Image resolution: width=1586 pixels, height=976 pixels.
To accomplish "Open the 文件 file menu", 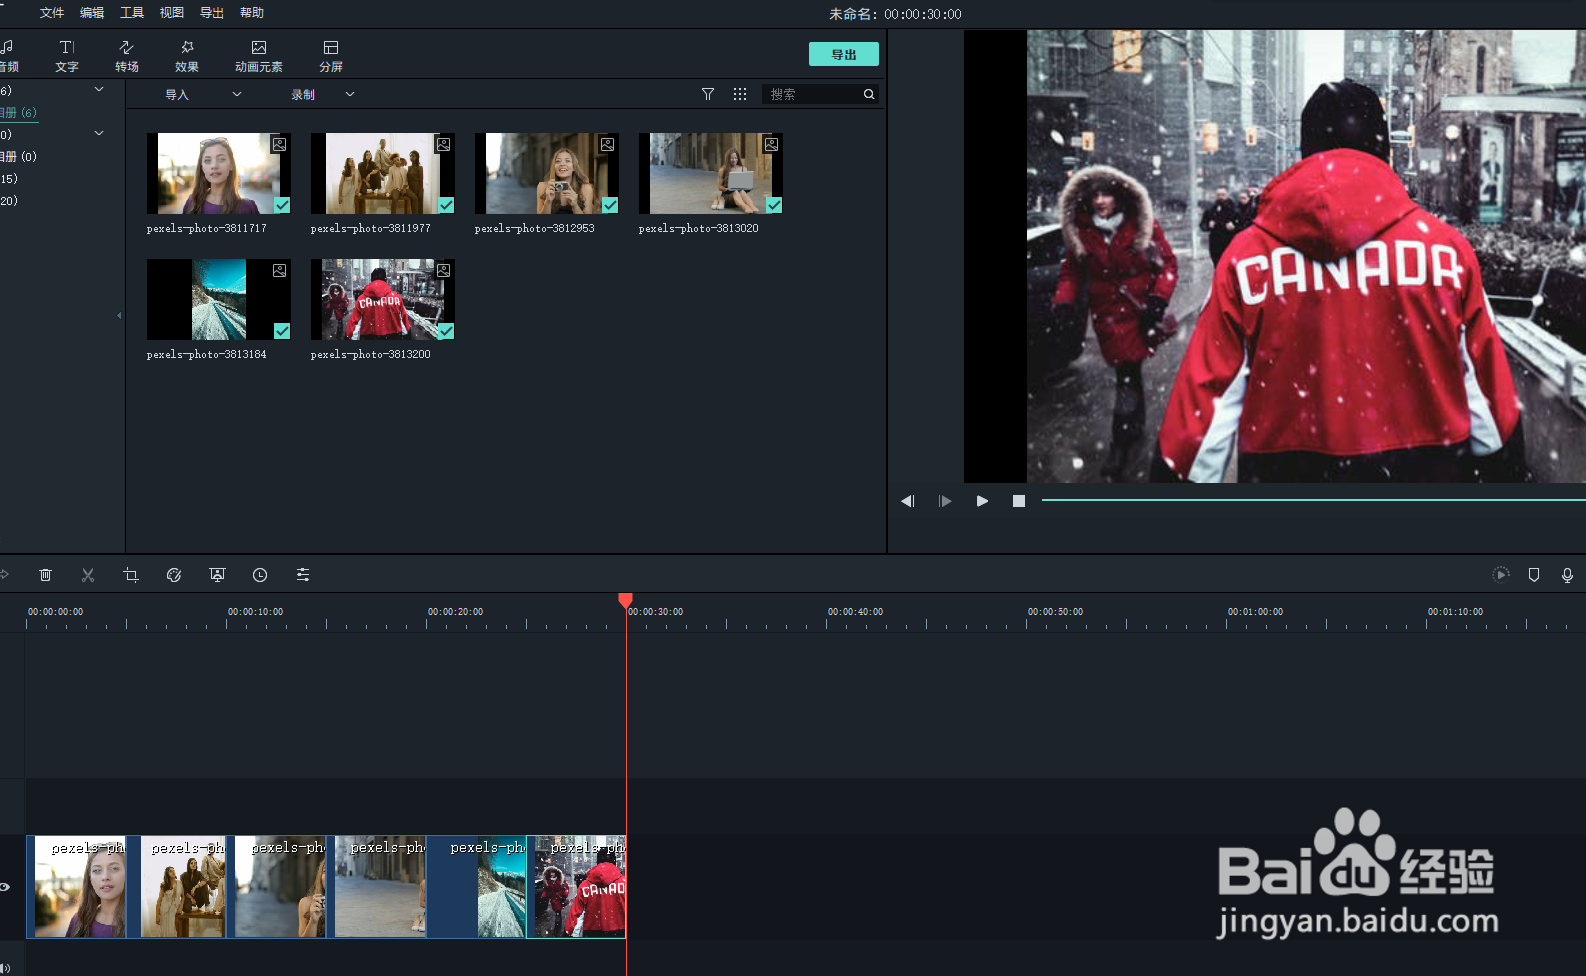I will (x=52, y=13).
